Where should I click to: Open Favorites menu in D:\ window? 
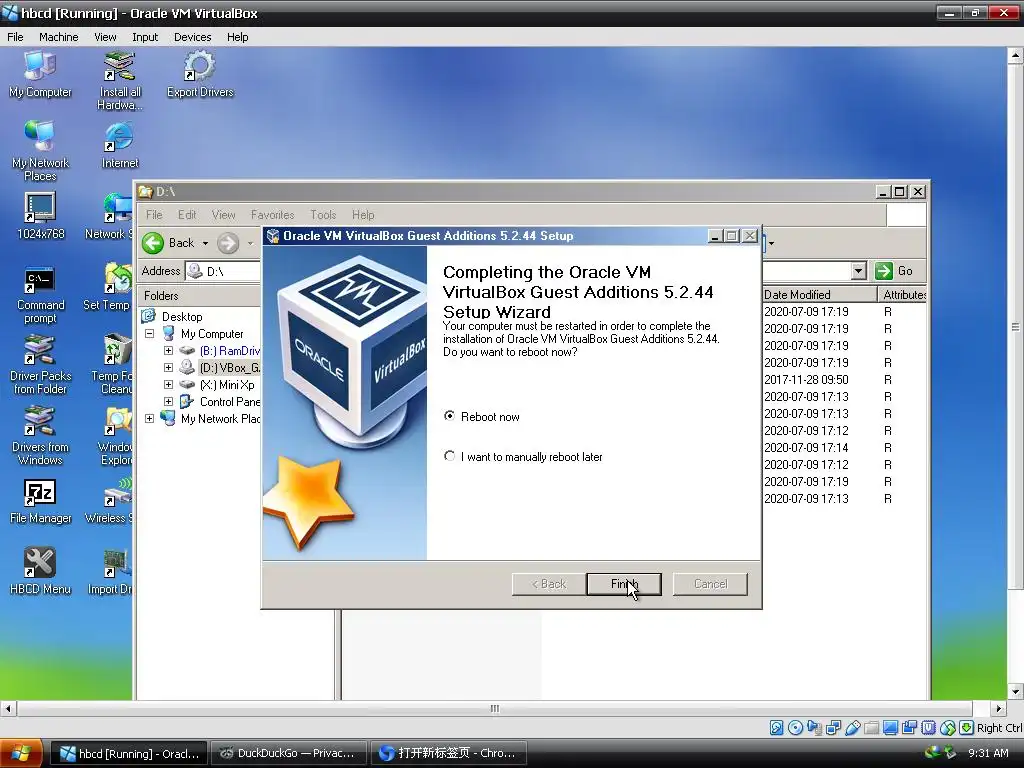272,215
